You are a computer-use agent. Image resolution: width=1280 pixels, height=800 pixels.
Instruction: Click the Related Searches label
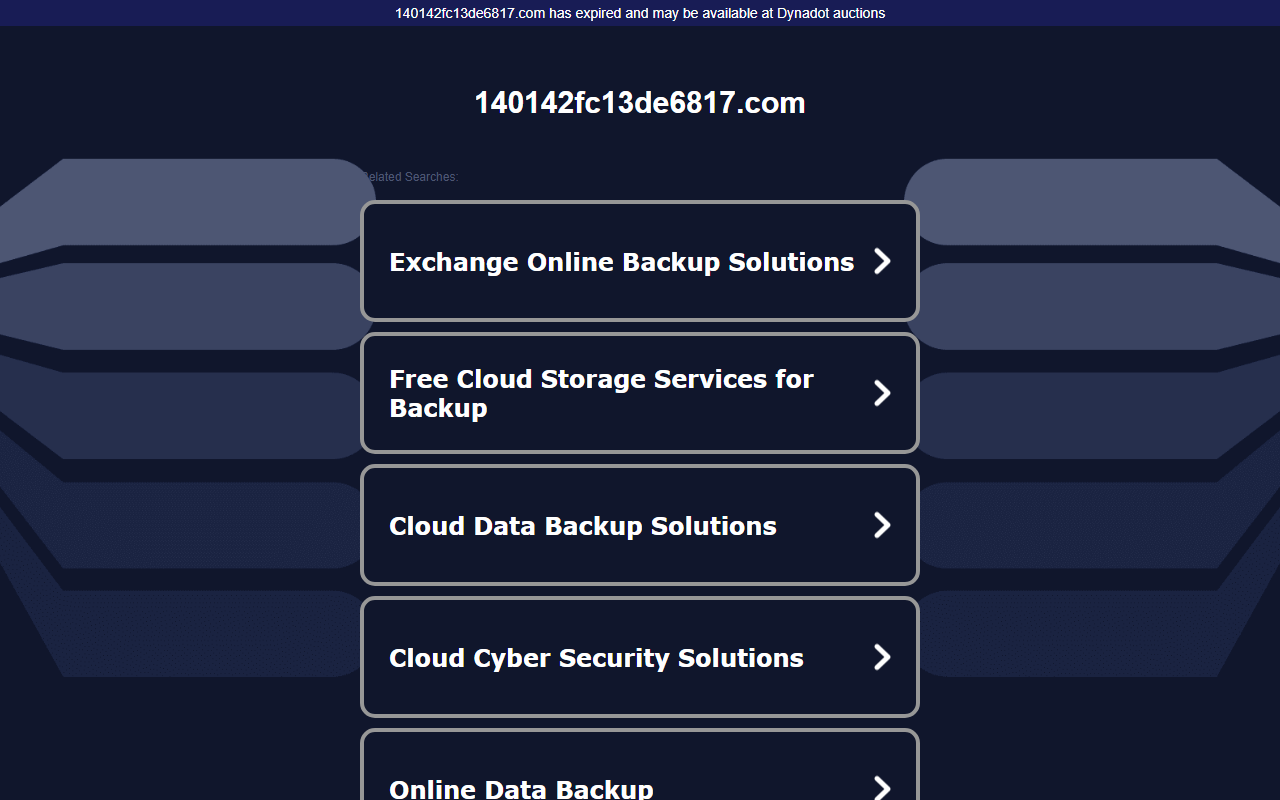(410, 177)
